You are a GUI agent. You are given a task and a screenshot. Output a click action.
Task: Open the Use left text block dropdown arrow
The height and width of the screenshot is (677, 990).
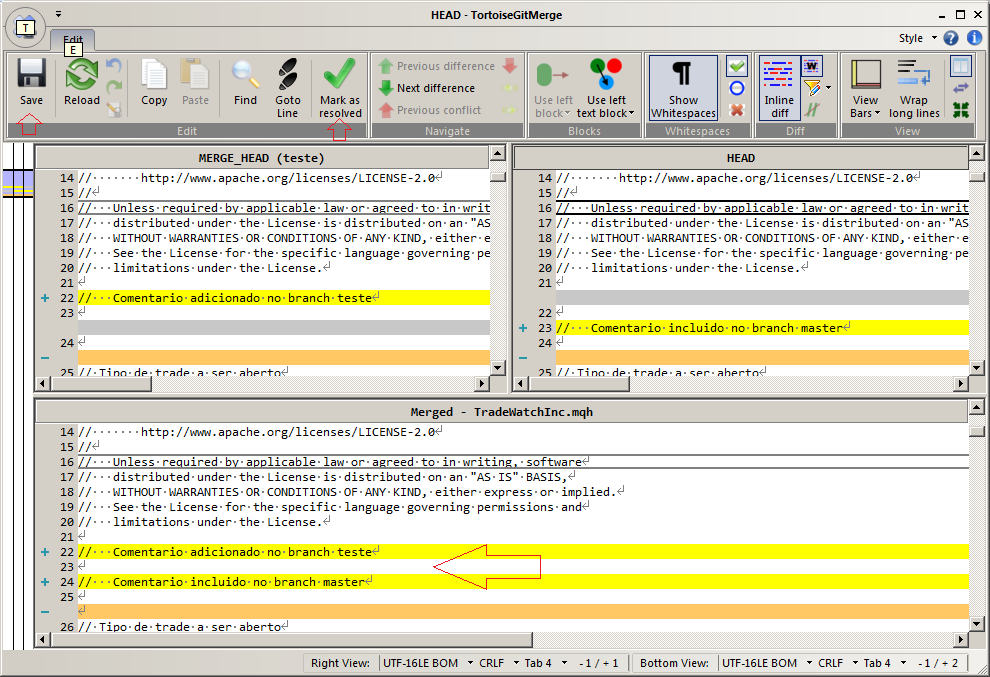[631, 113]
